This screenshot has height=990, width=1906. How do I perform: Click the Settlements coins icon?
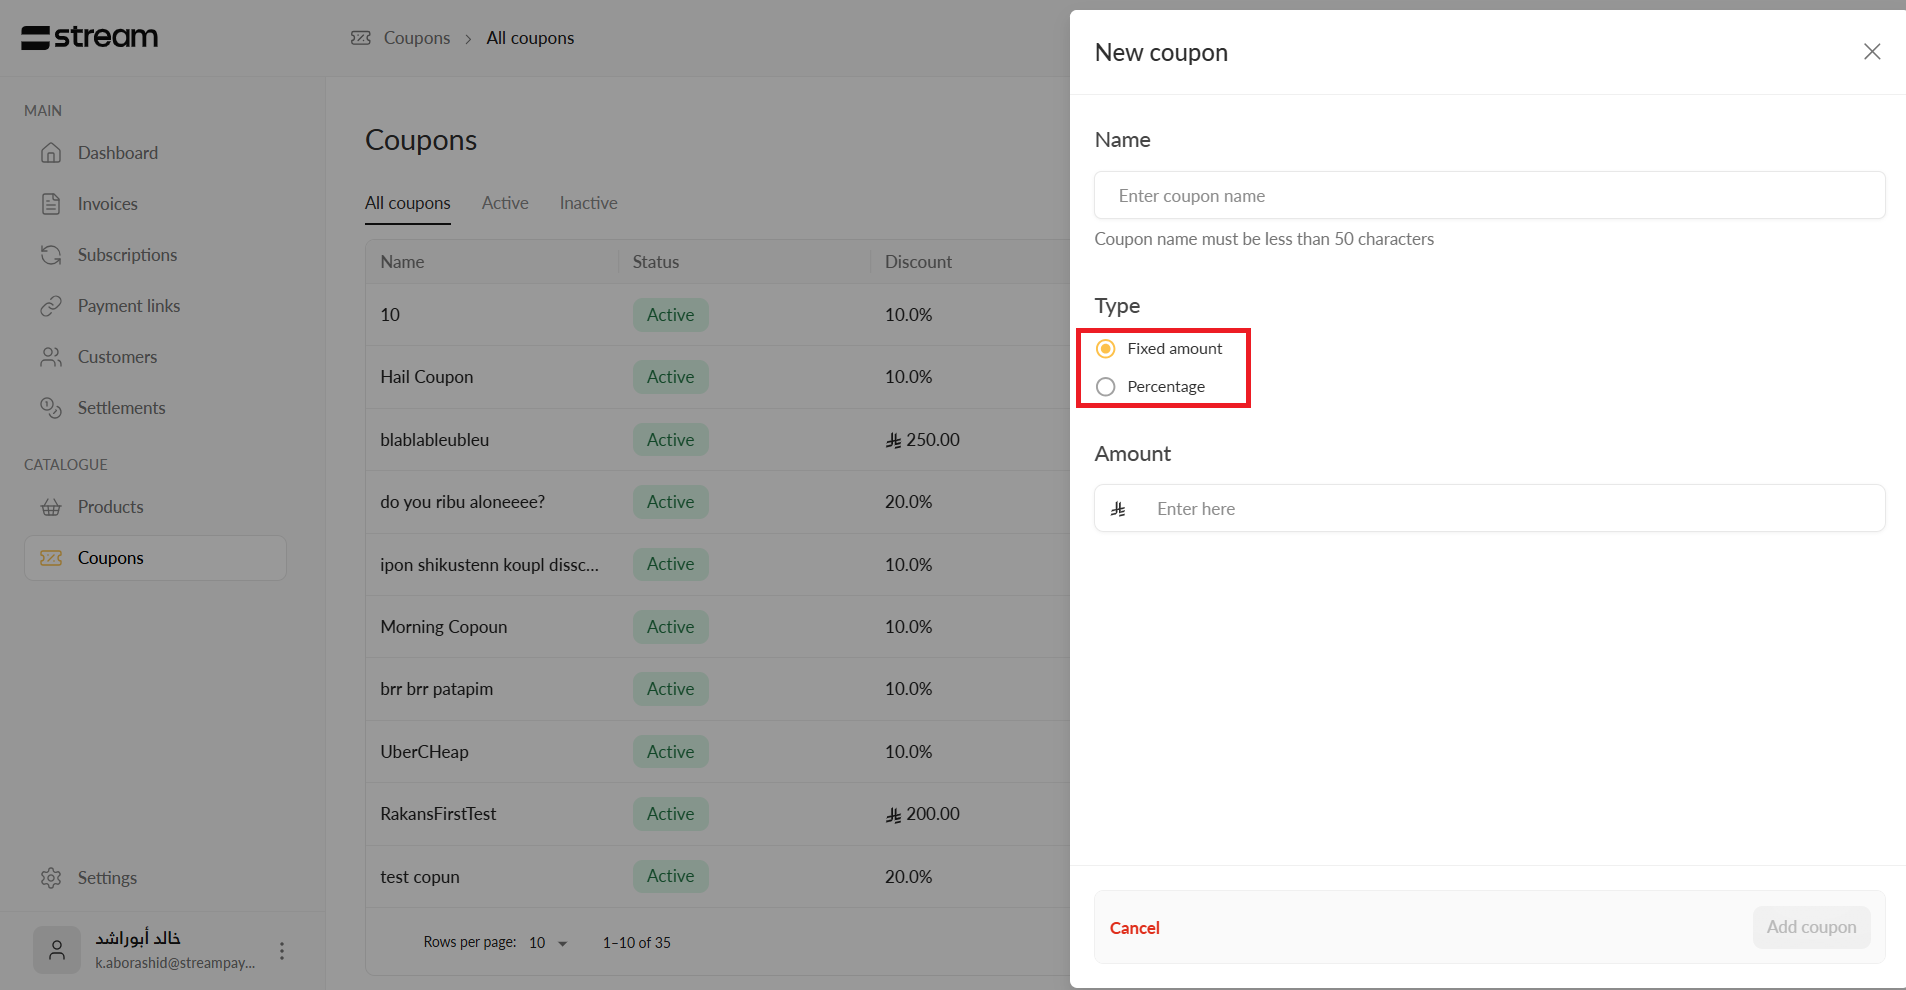click(51, 408)
